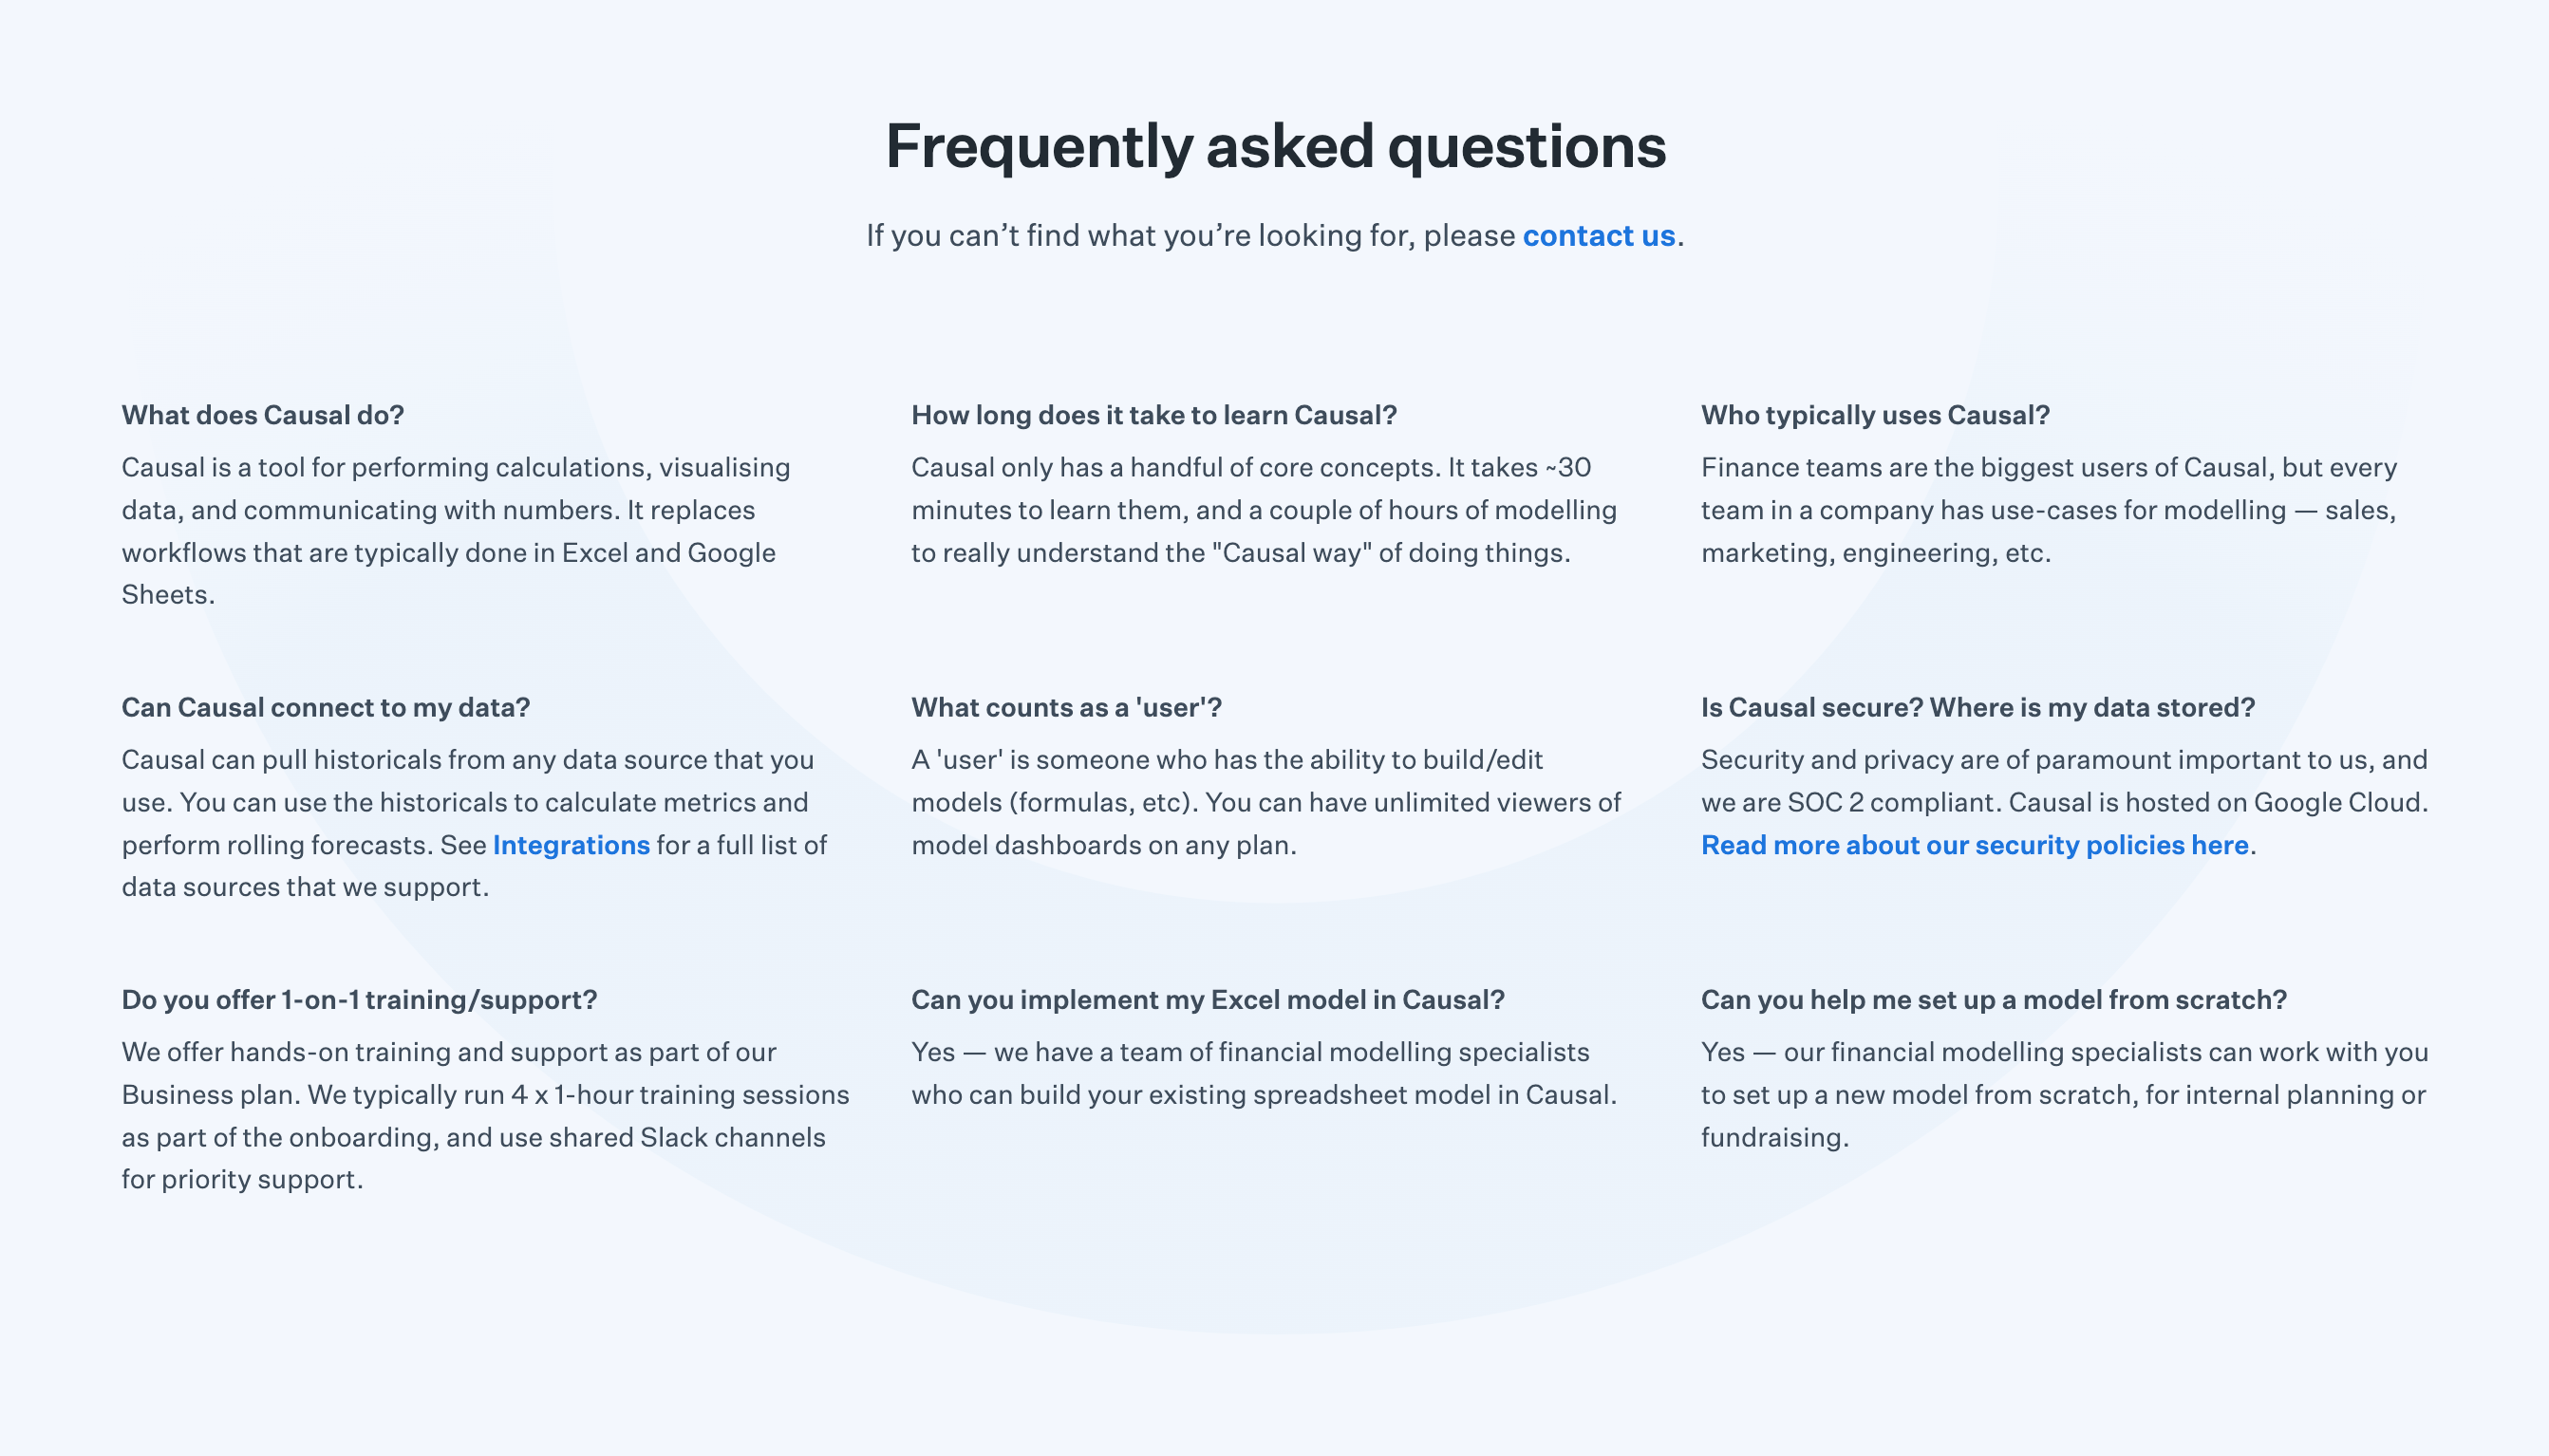Click the 'What does Causal do?' question

click(x=263, y=415)
